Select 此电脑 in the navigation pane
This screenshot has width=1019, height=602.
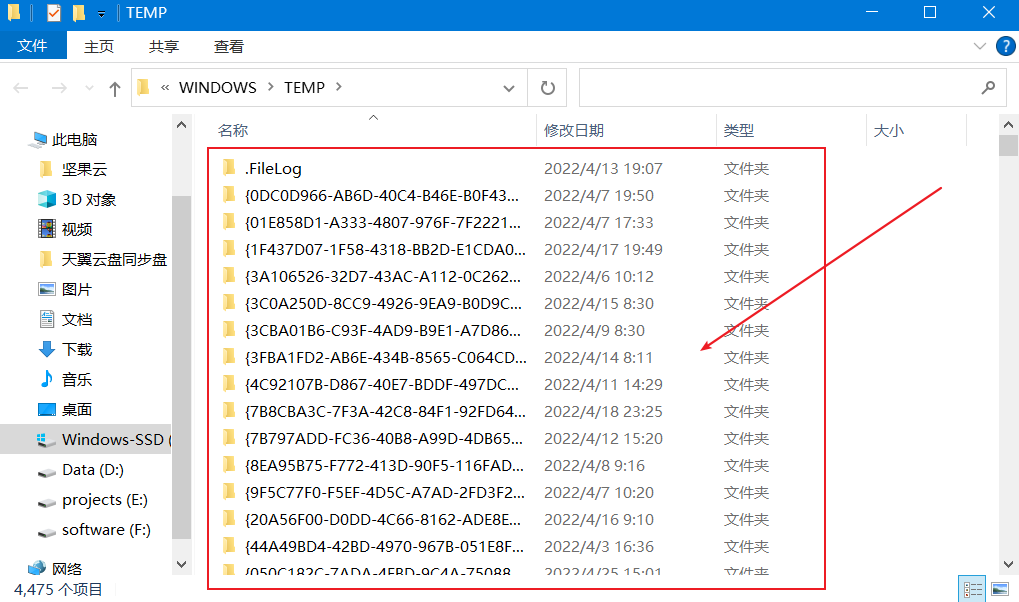click(74, 140)
